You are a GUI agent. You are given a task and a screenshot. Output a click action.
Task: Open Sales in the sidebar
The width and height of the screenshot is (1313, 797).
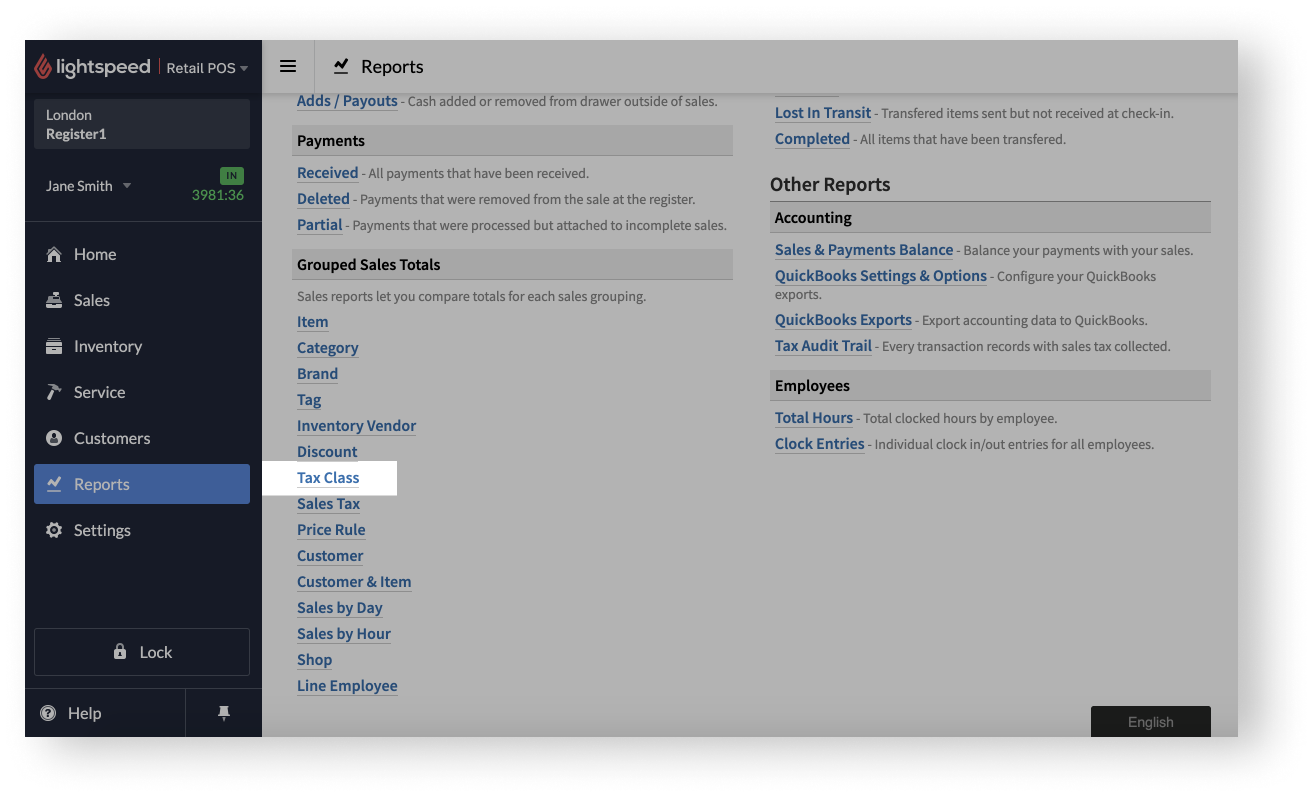coord(142,300)
